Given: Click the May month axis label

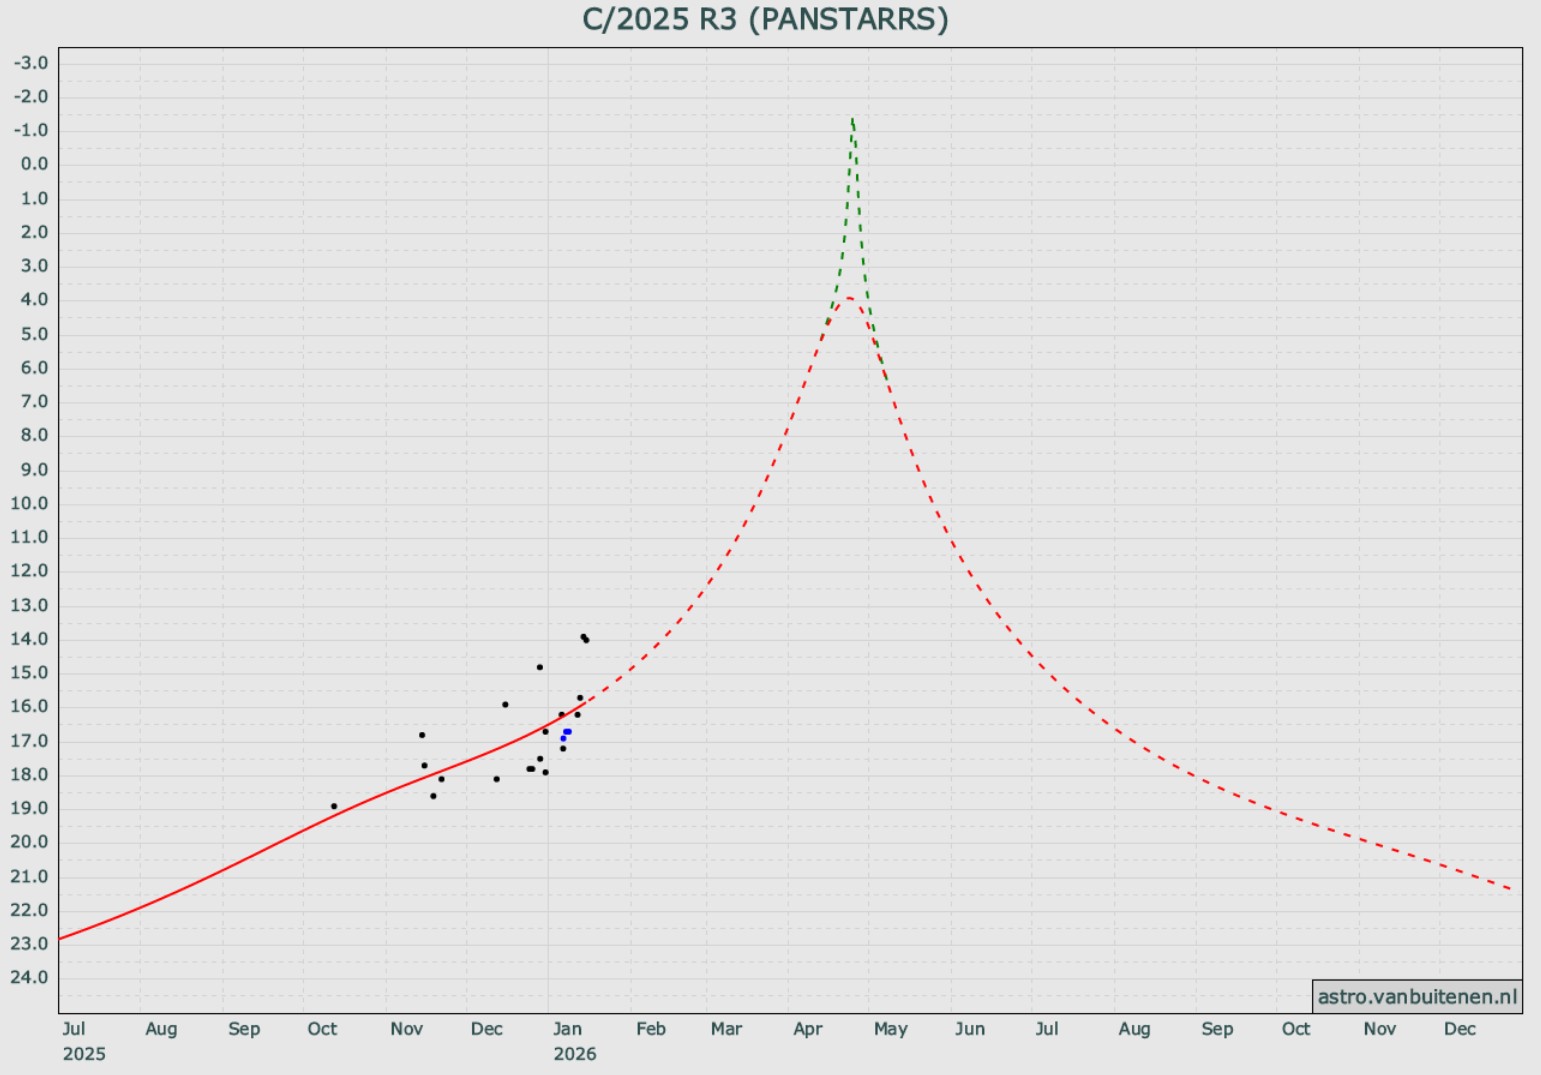Looking at the screenshot, I should 890,1029.
